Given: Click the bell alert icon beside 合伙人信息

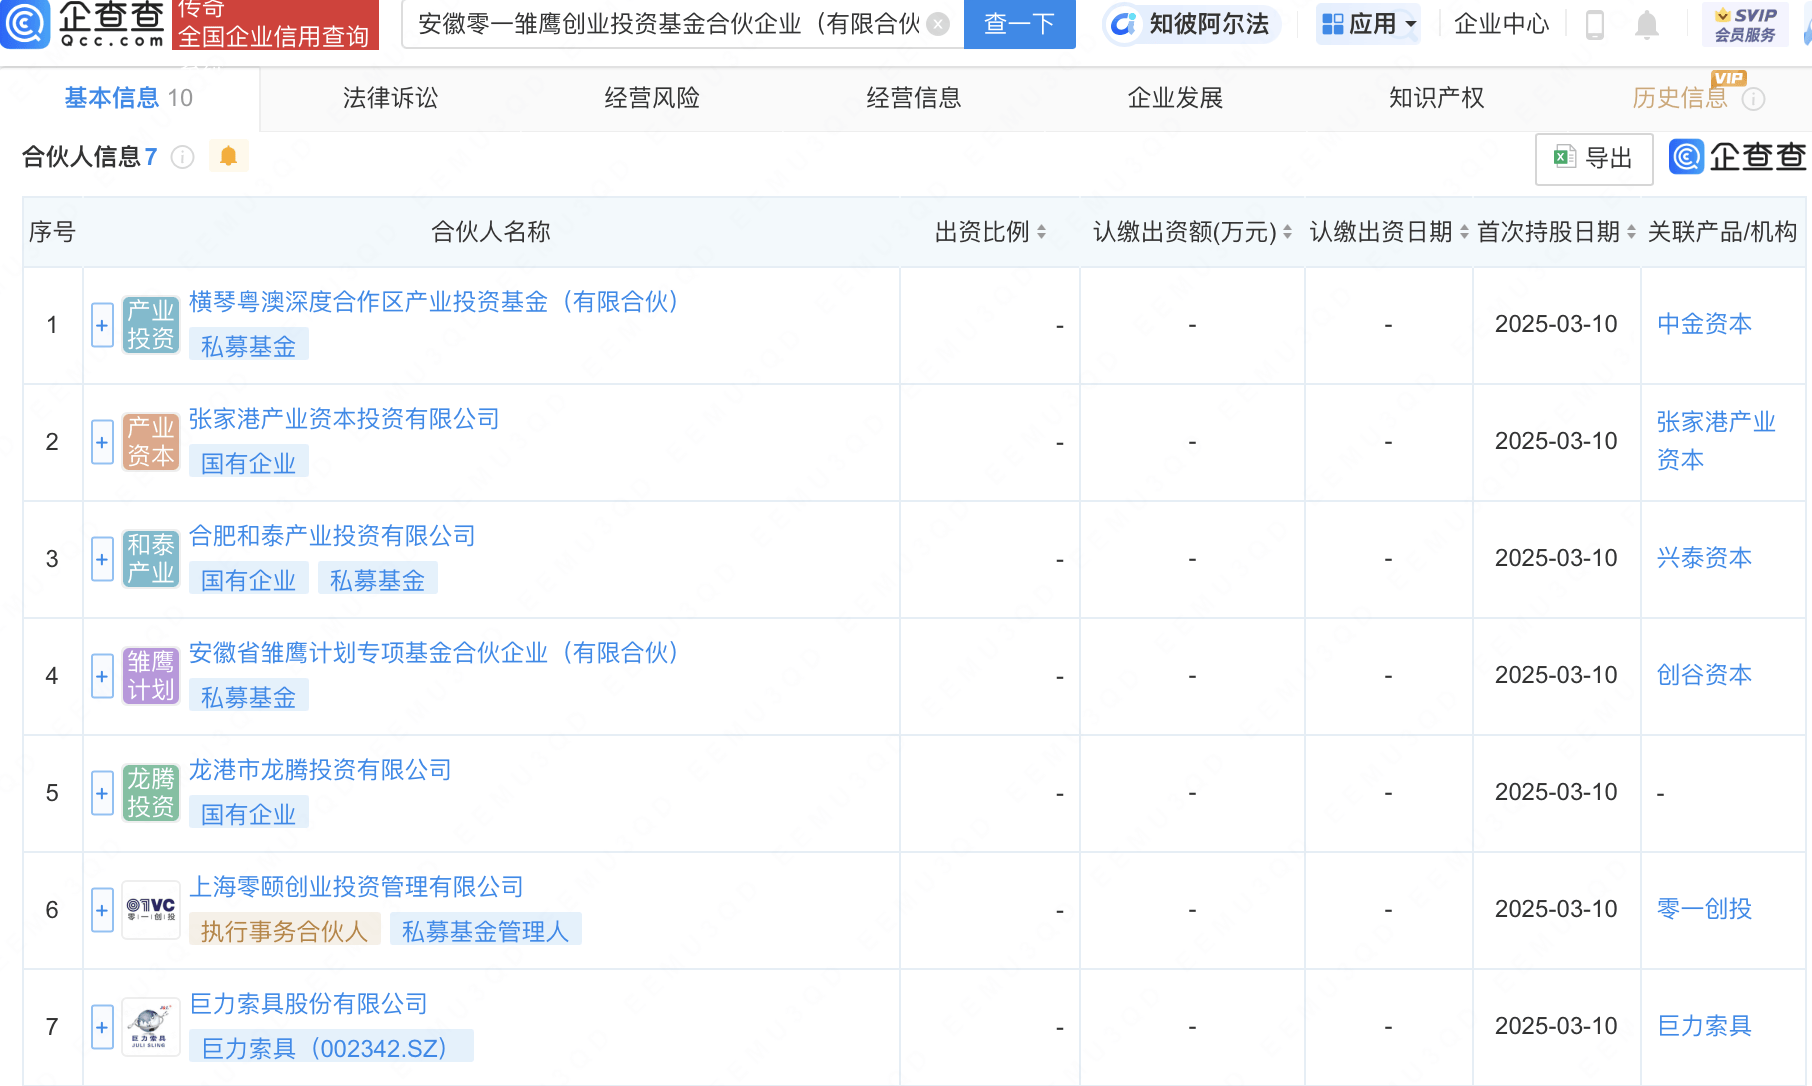Looking at the screenshot, I should pyautogui.click(x=228, y=157).
